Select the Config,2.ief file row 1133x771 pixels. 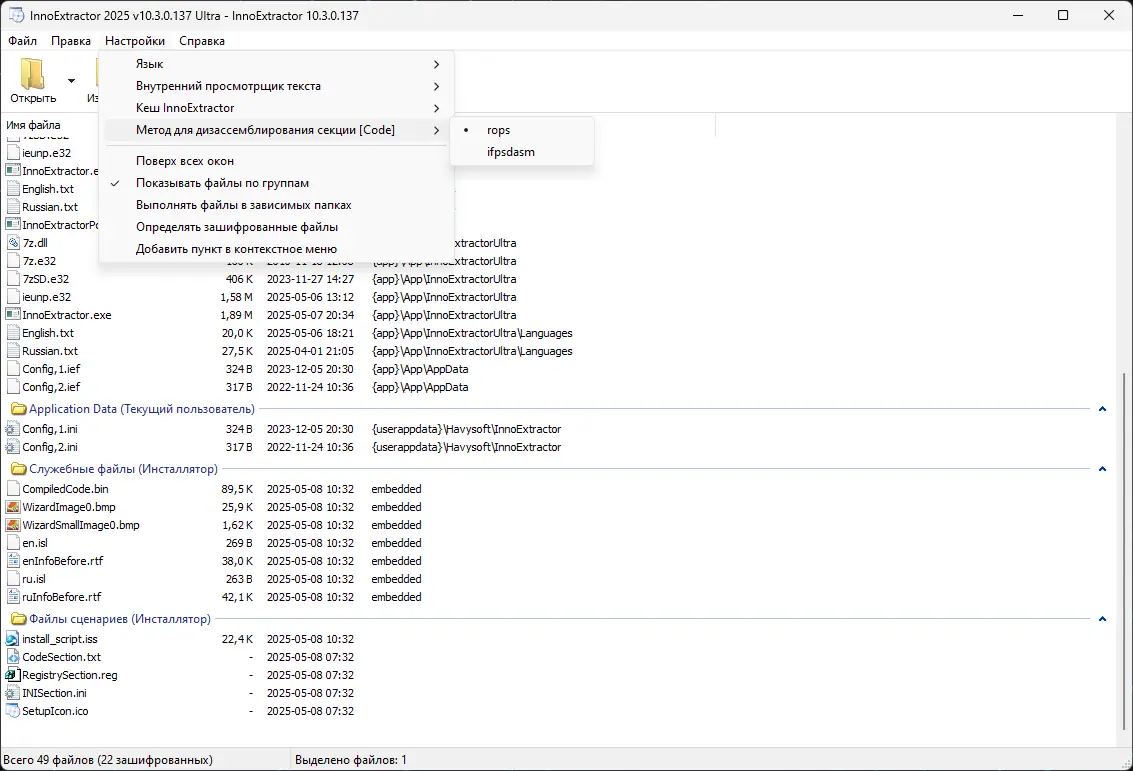[x=289, y=387]
